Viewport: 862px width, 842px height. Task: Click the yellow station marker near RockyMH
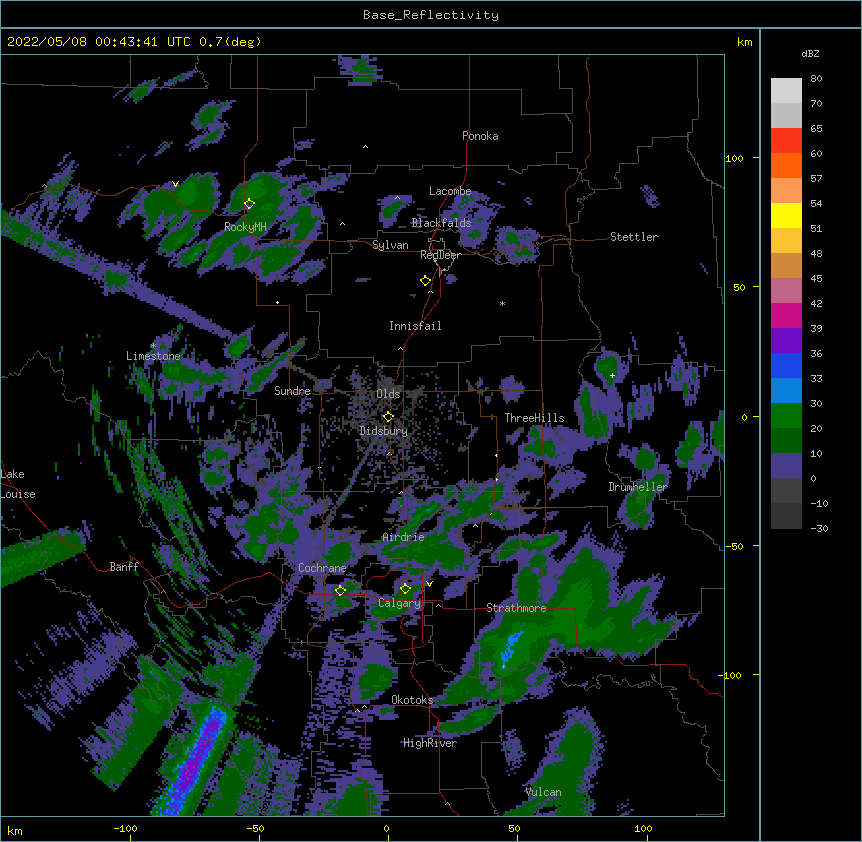pyautogui.click(x=249, y=204)
